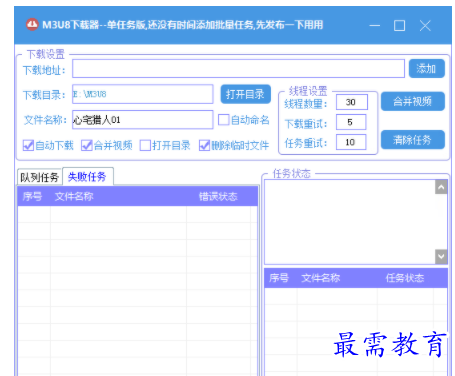Check the 打开目录 checkbox
Viewport: 455px width, 376px height.
[x=145, y=145]
